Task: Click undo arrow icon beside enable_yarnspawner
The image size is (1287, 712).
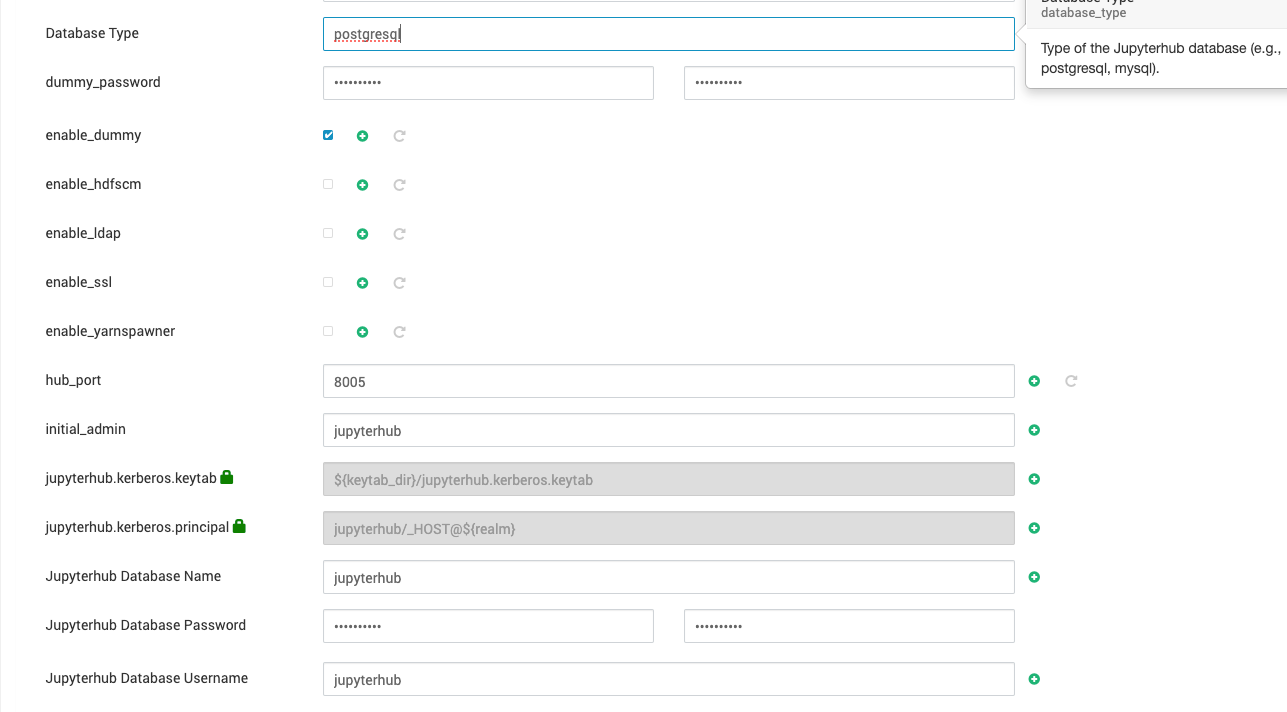Action: (x=399, y=332)
